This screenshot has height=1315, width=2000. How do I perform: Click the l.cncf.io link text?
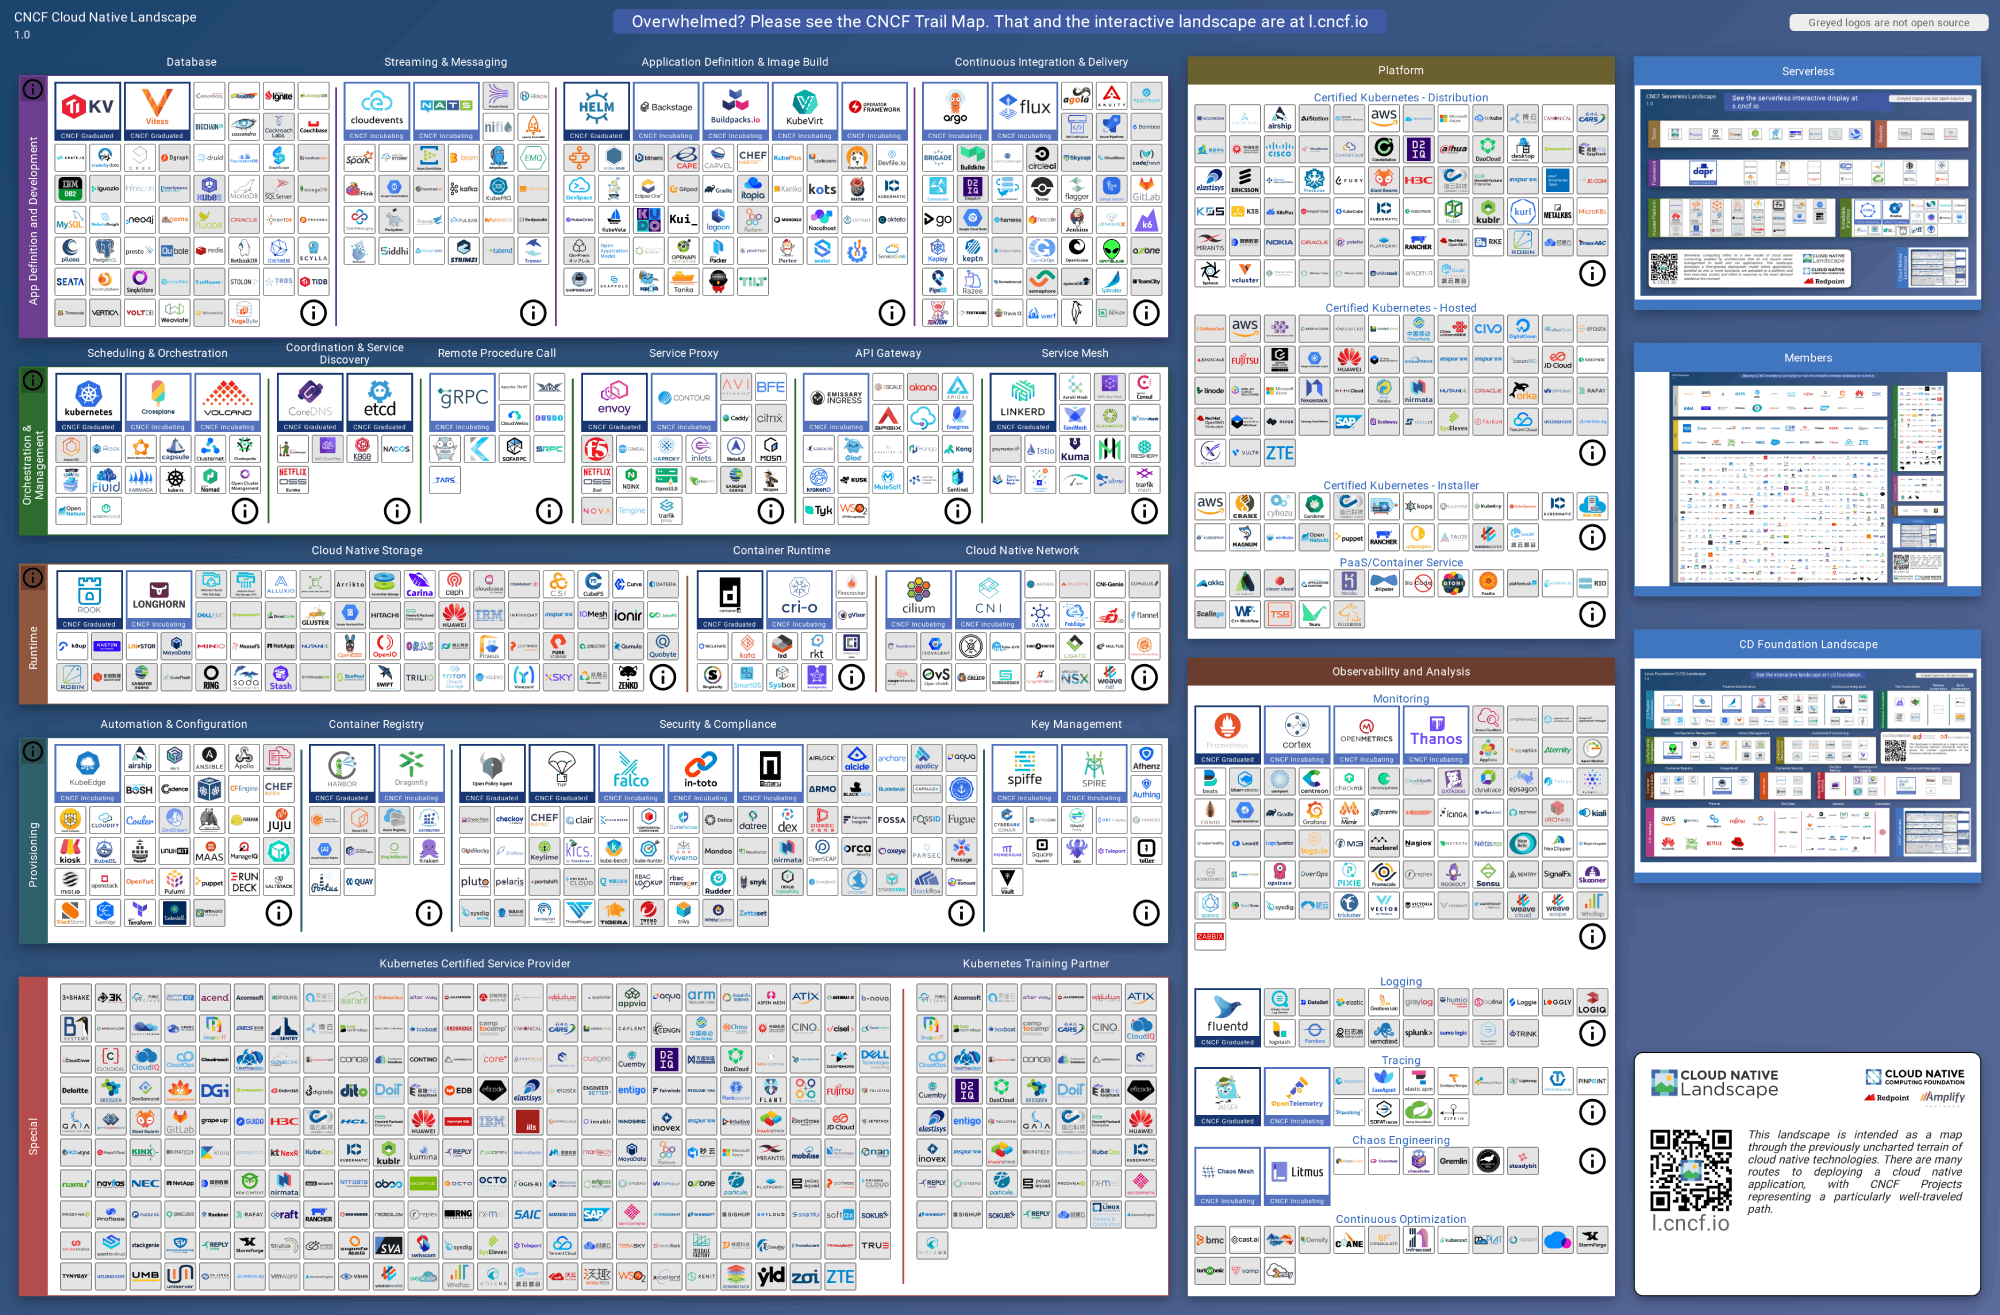tap(1690, 1224)
